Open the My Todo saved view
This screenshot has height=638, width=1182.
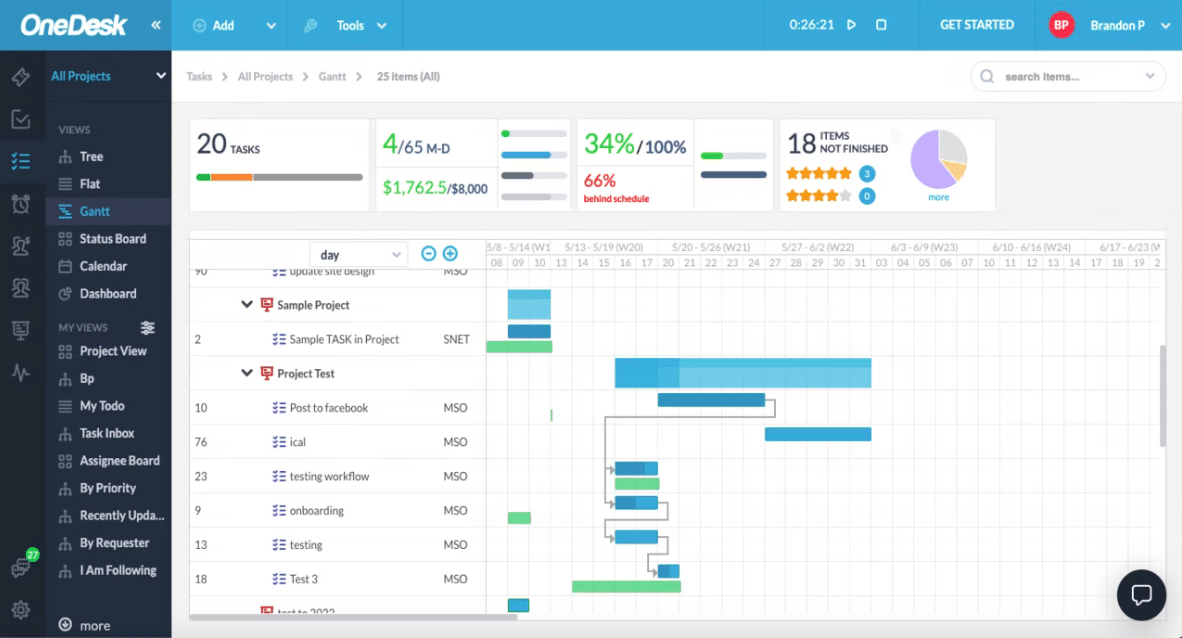102,406
